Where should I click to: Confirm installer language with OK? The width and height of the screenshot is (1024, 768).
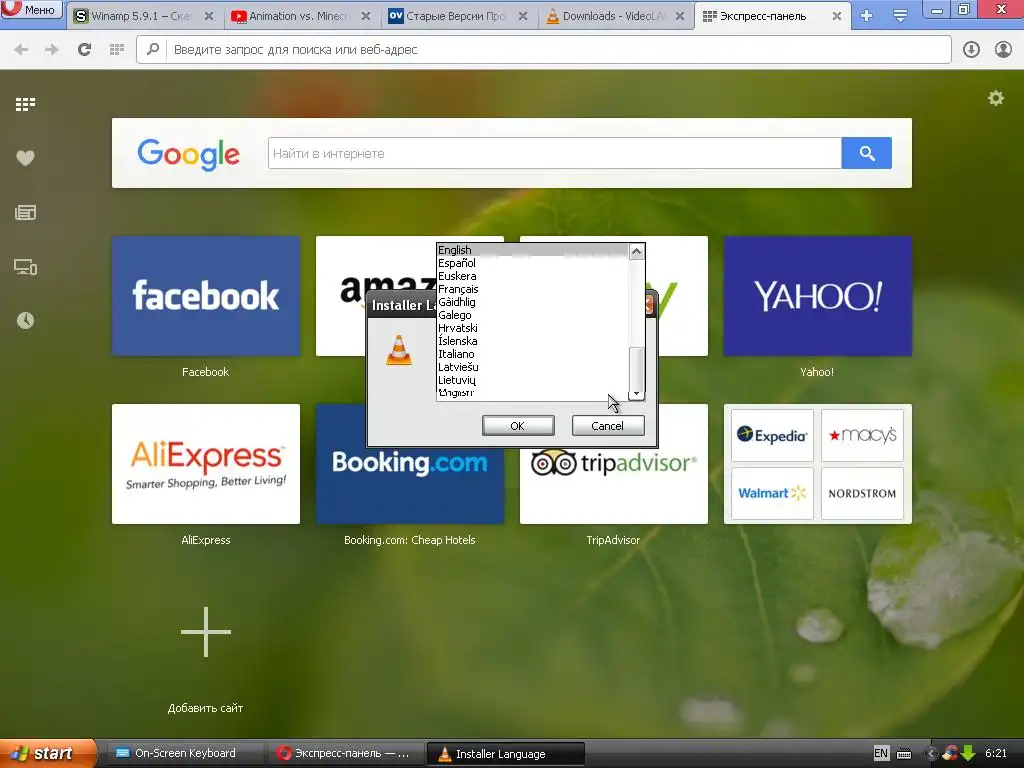pos(518,426)
